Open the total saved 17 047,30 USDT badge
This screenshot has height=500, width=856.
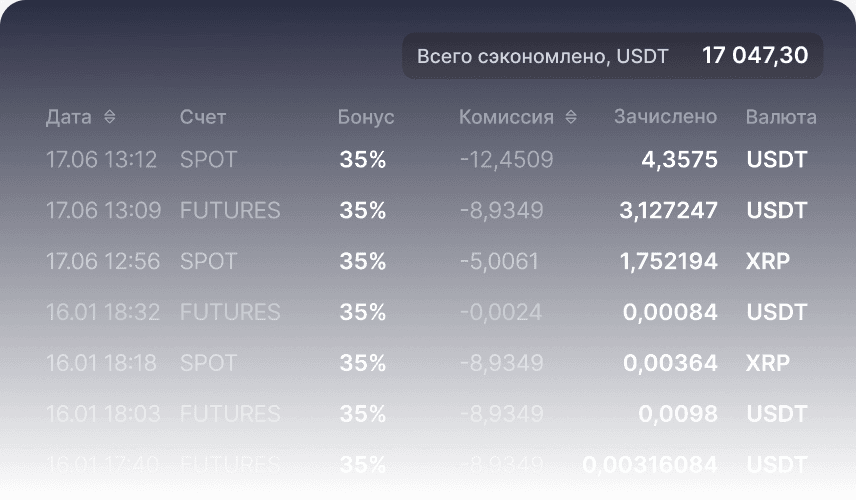[x=612, y=56]
